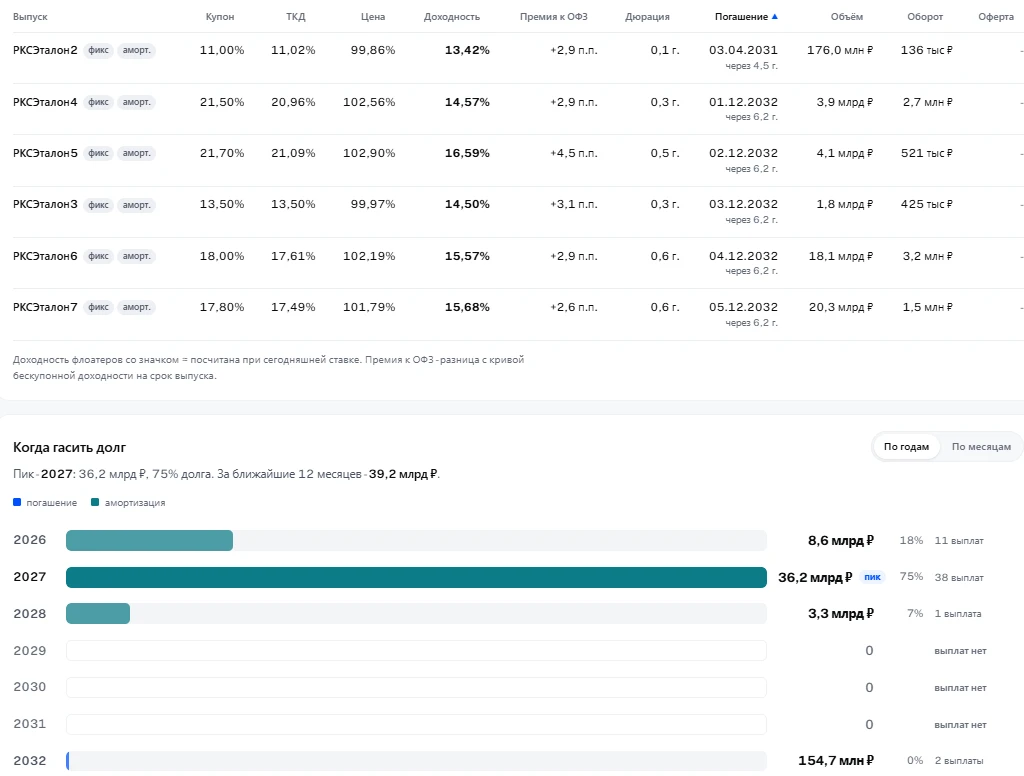Open the РКСЭталон7 bond
Image resolution: width=1024 pixels, height=776 pixels.
pyautogui.click(x=45, y=307)
